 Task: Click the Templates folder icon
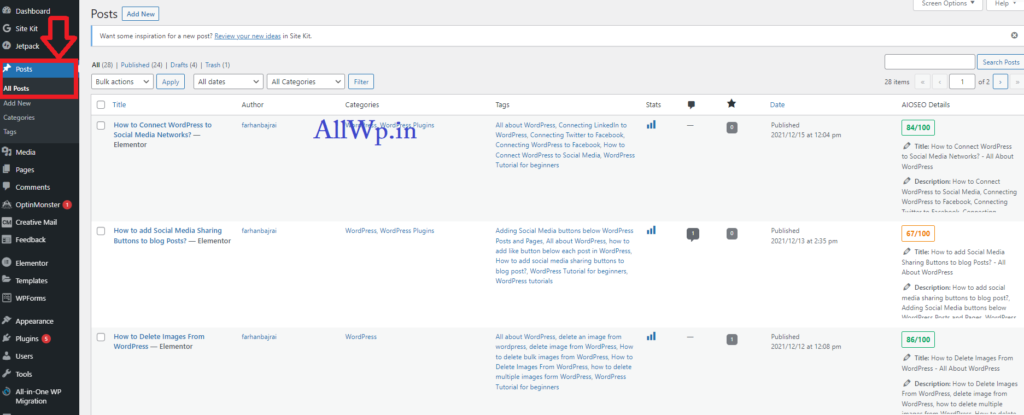[7, 281]
